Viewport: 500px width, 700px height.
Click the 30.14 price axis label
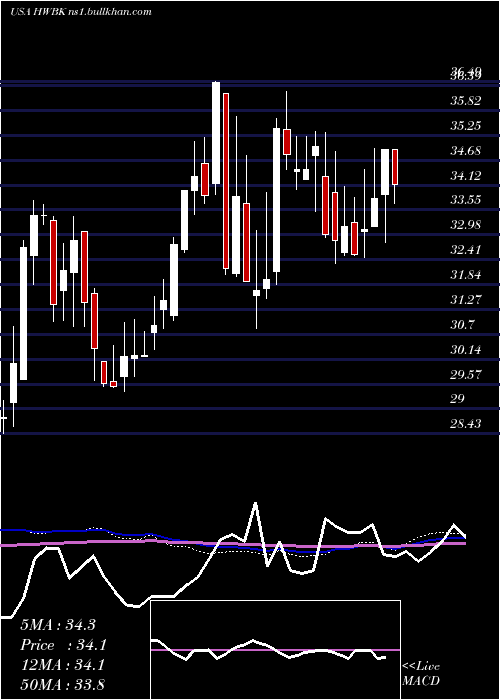point(466,350)
